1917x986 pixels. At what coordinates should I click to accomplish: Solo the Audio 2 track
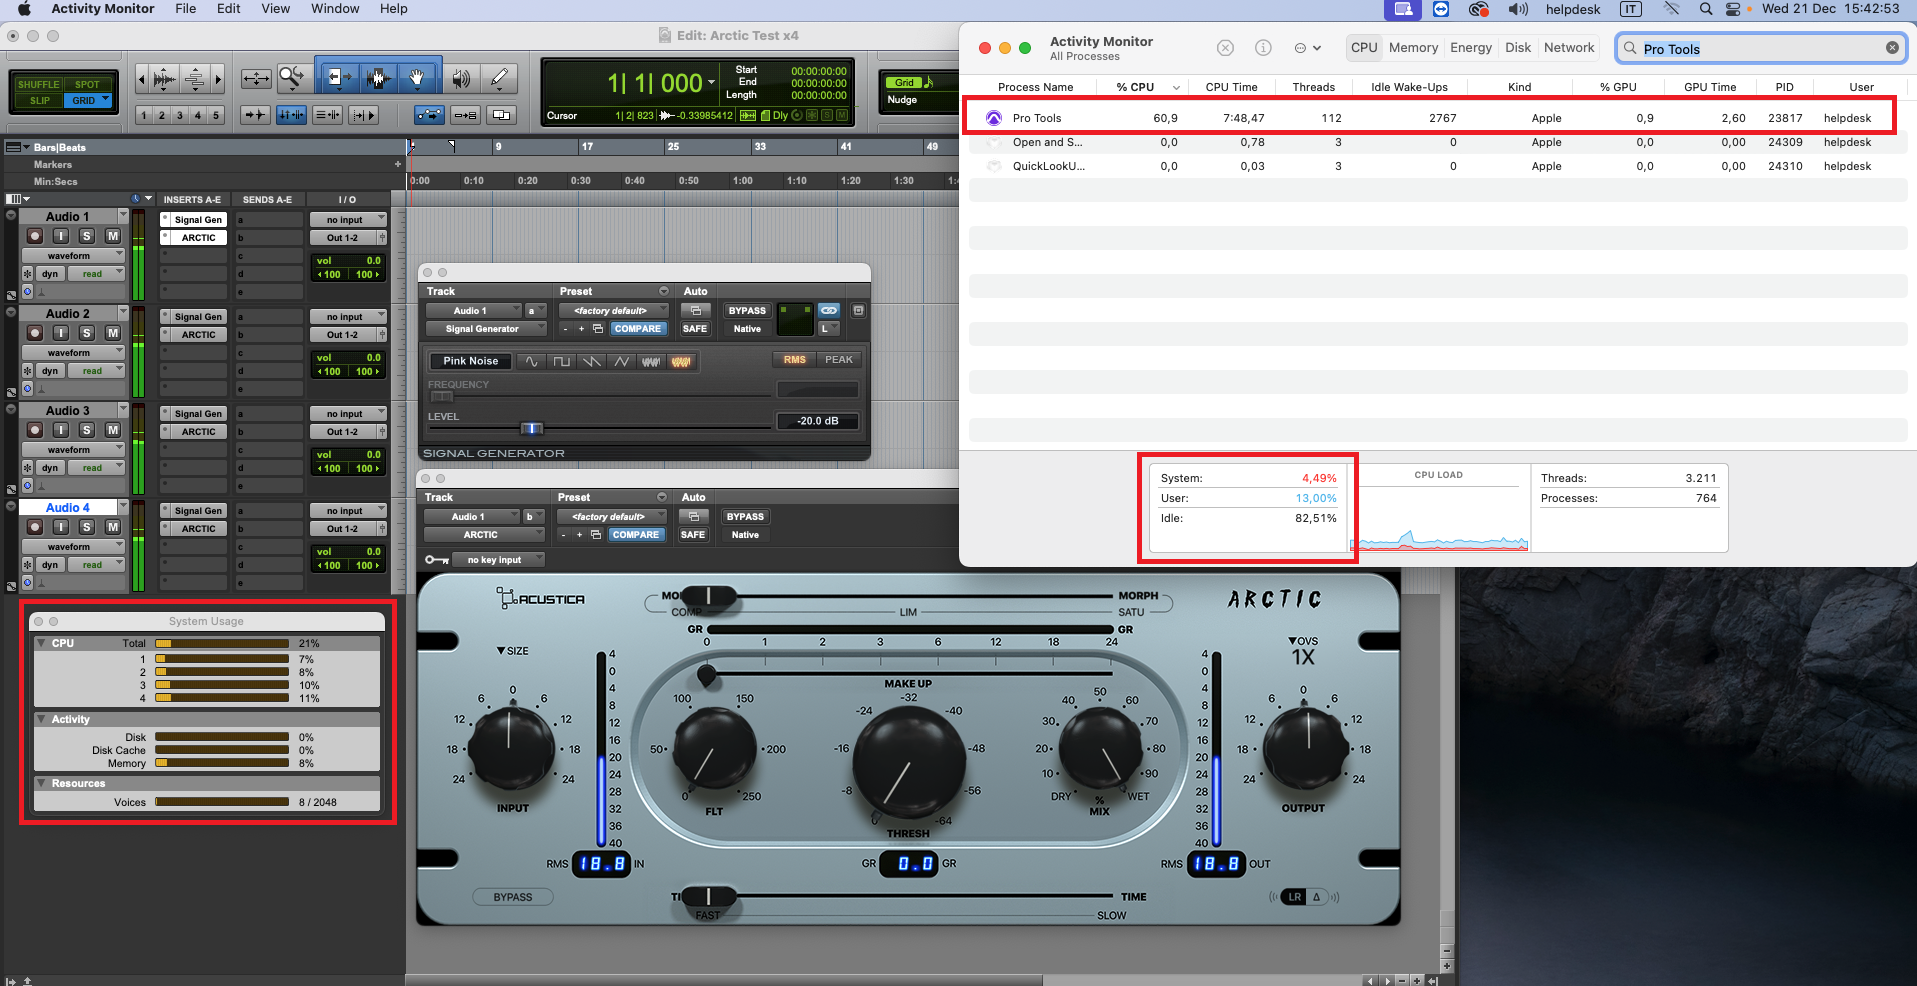point(87,333)
